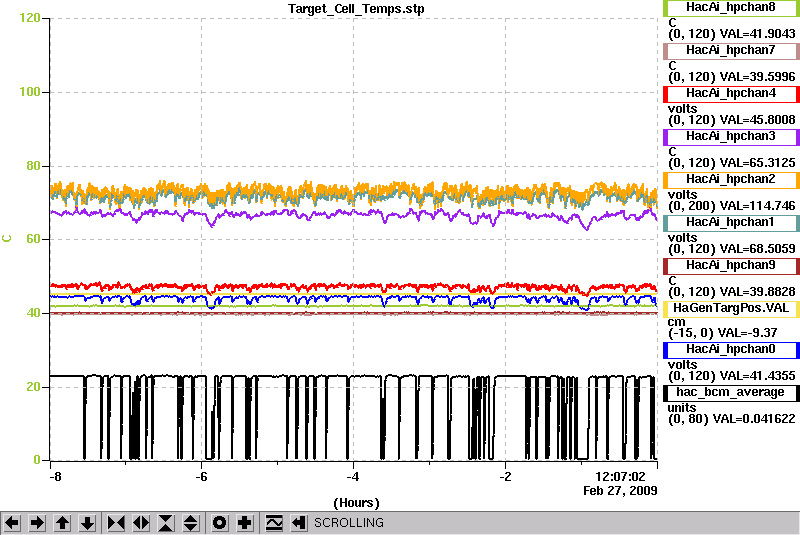Click the SCROLLING status text
The height and width of the screenshot is (535, 800).
click(349, 523)
